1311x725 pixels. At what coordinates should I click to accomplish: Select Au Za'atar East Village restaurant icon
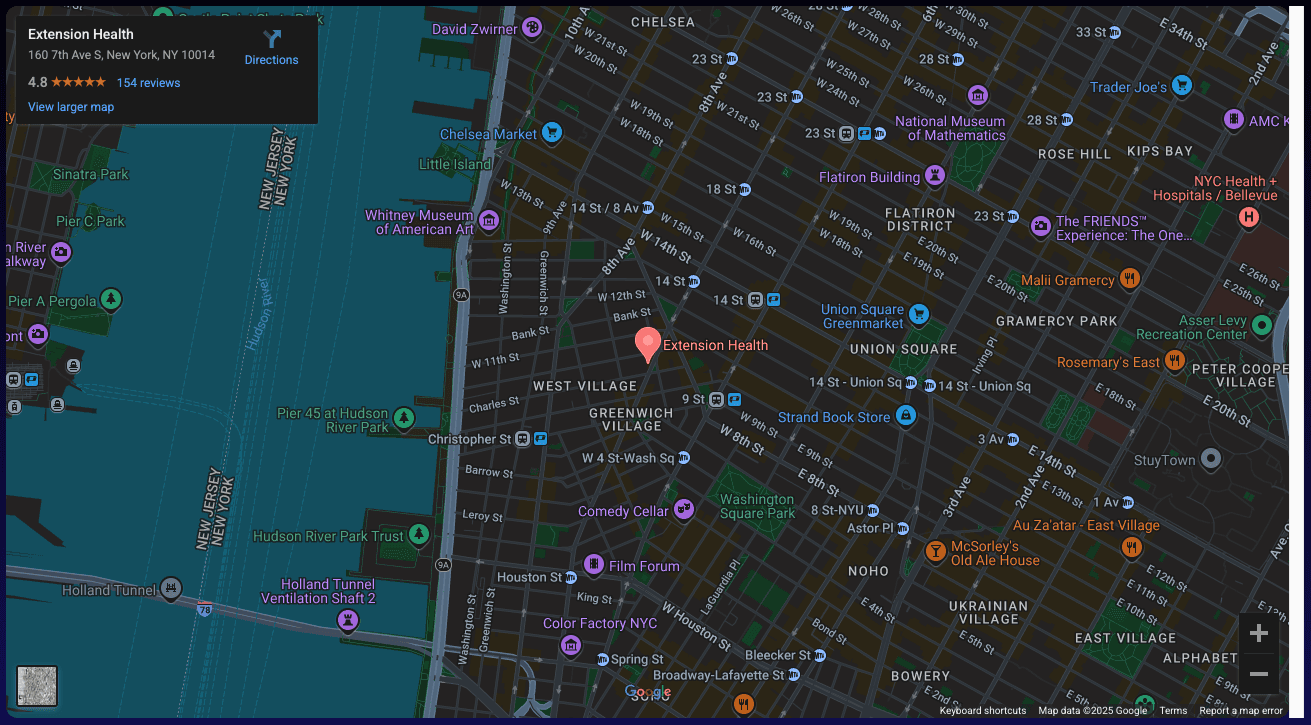(1132, 547)
